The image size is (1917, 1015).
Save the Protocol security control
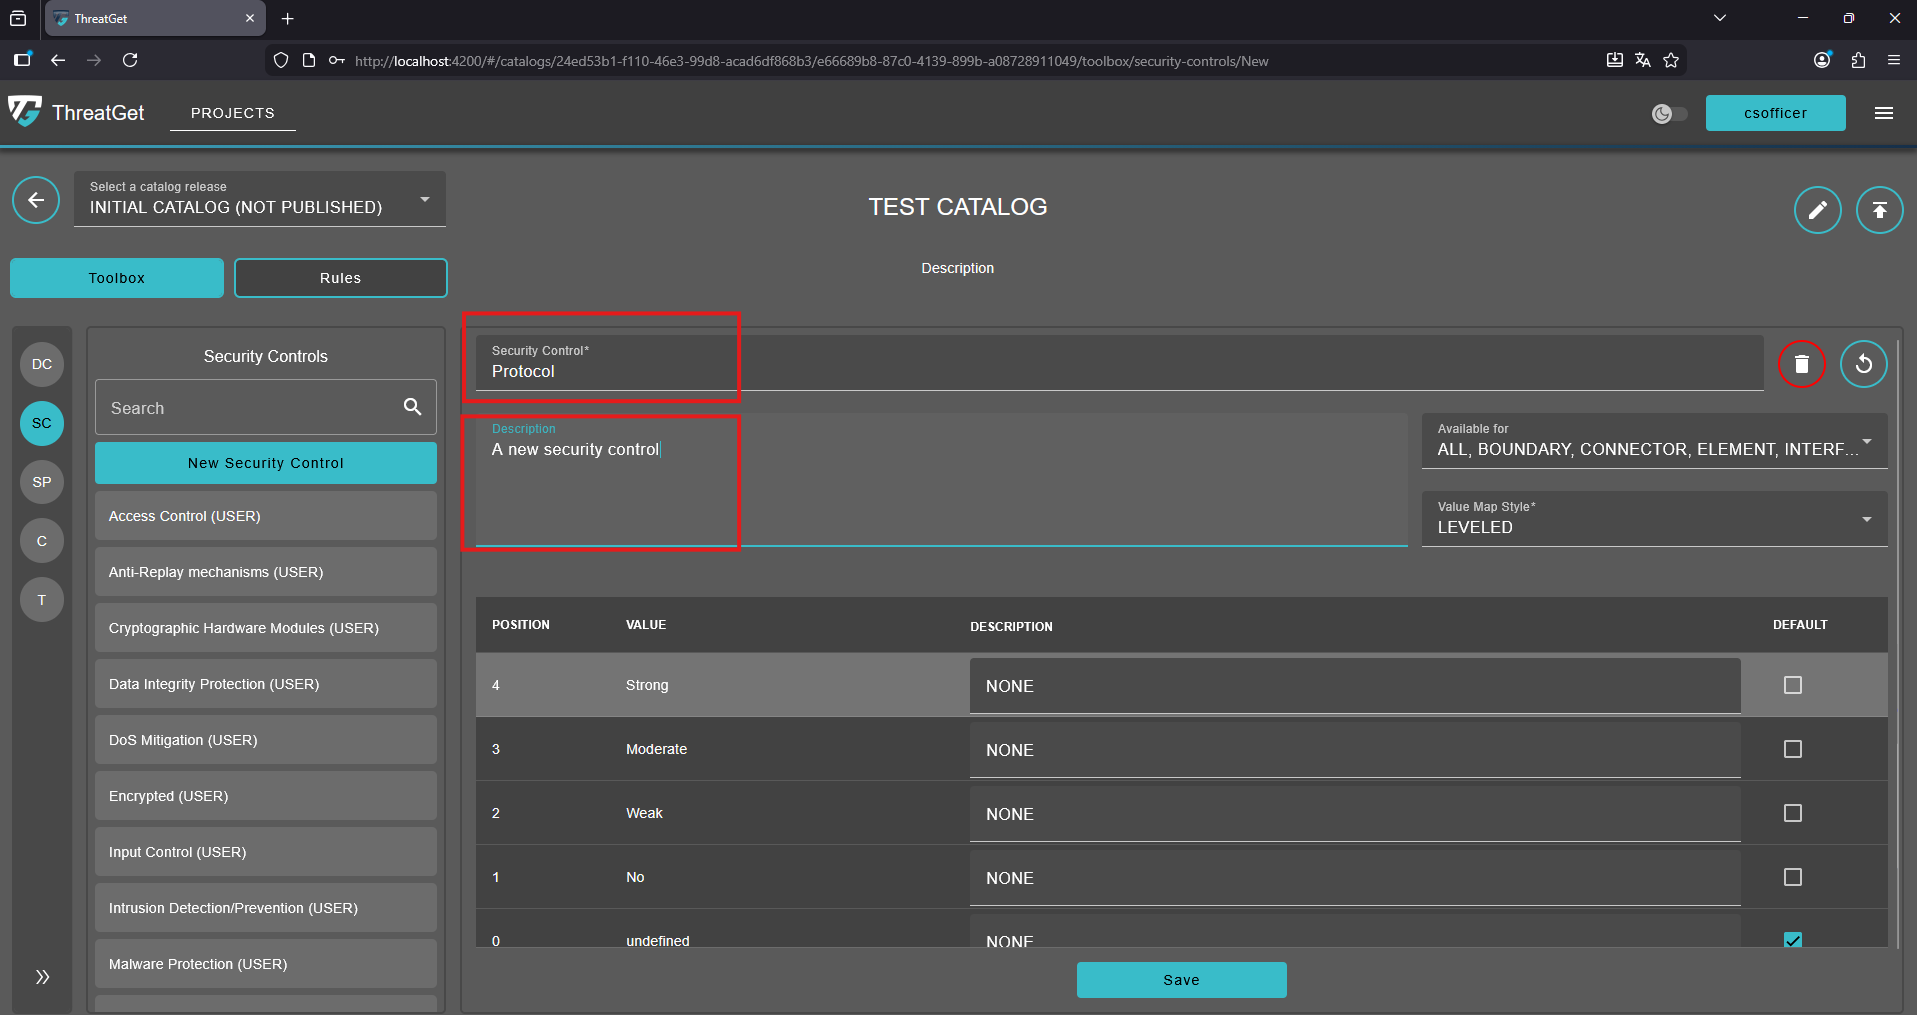coord(1181,979)
